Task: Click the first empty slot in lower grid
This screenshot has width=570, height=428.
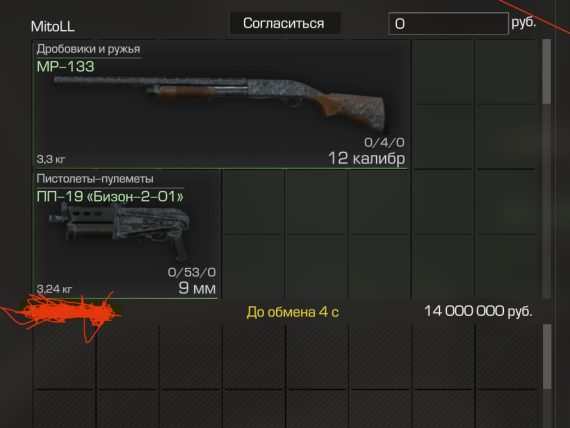Action: coord(64,357)
